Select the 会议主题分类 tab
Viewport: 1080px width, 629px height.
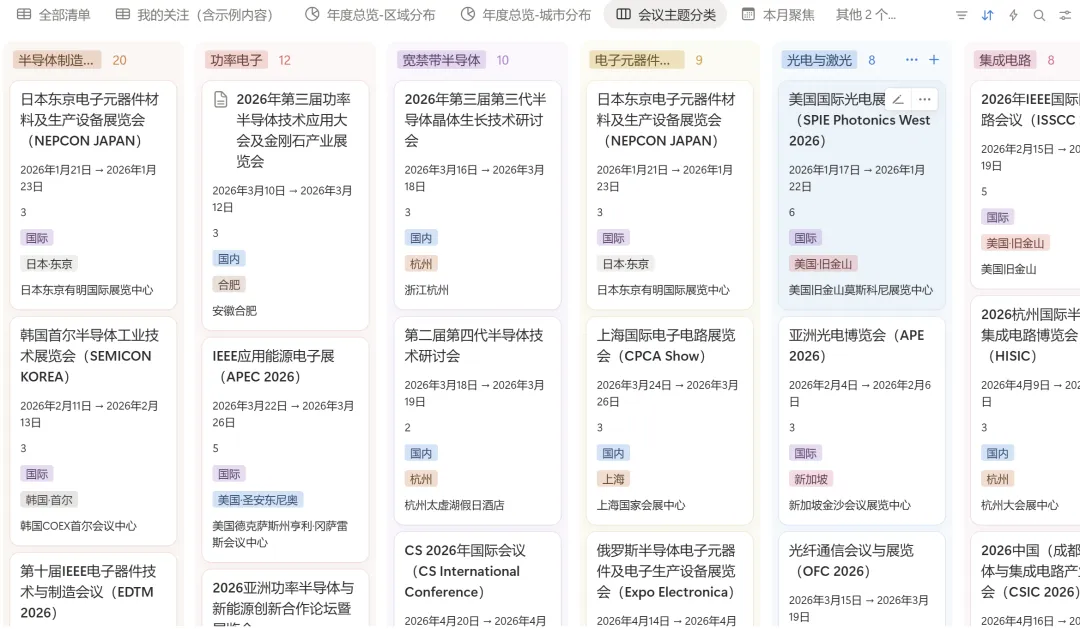click(x=665, y=14)
